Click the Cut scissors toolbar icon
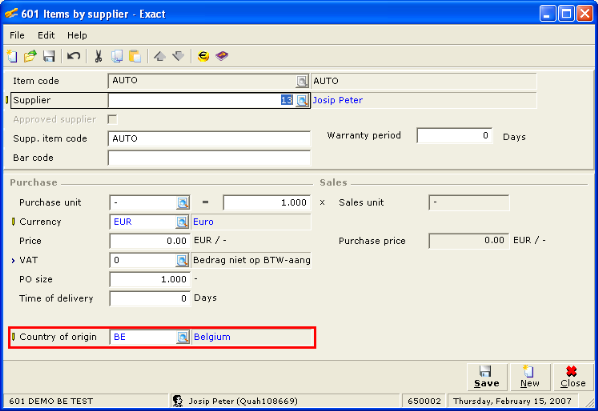Screen dimensions: 598x411 [x=98, y=56]
